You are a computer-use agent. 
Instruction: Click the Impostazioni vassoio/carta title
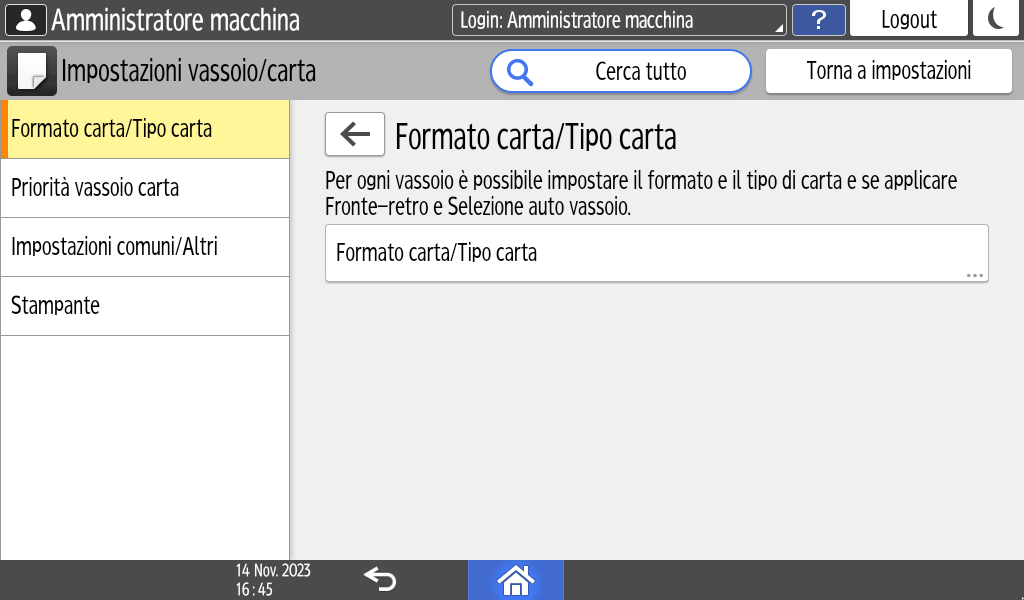click(x=188, y=71)
